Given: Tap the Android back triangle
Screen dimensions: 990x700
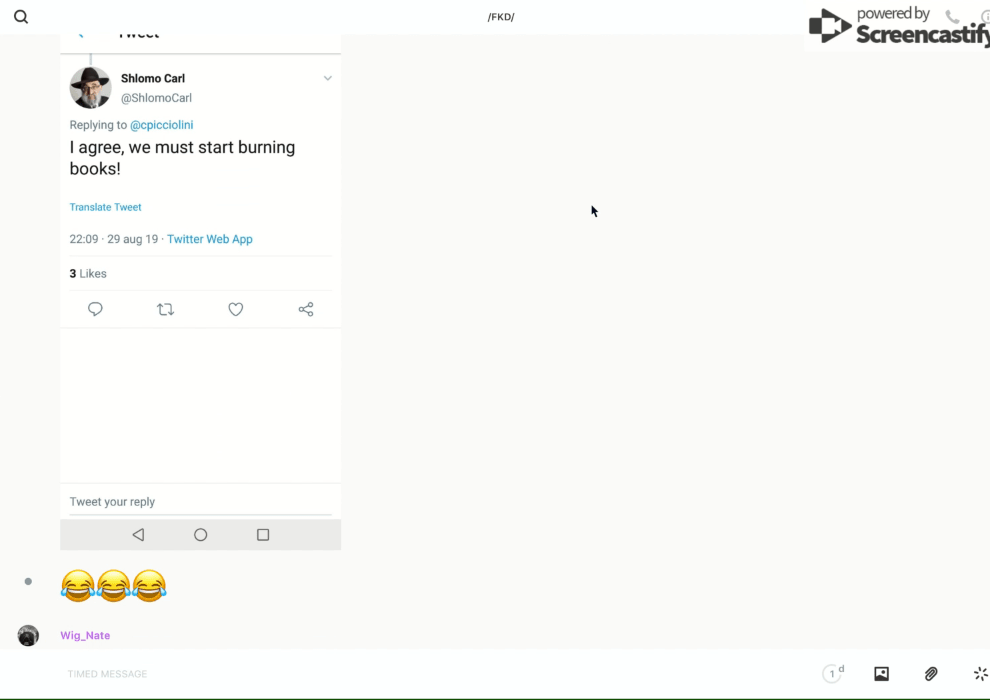Looking at the screenshot, I should (138, 535).
